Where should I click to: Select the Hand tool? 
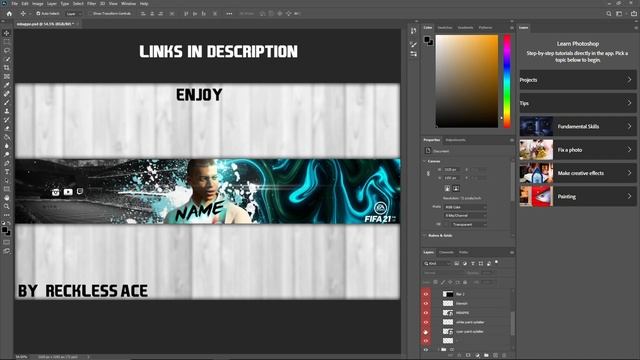point(7,198)
